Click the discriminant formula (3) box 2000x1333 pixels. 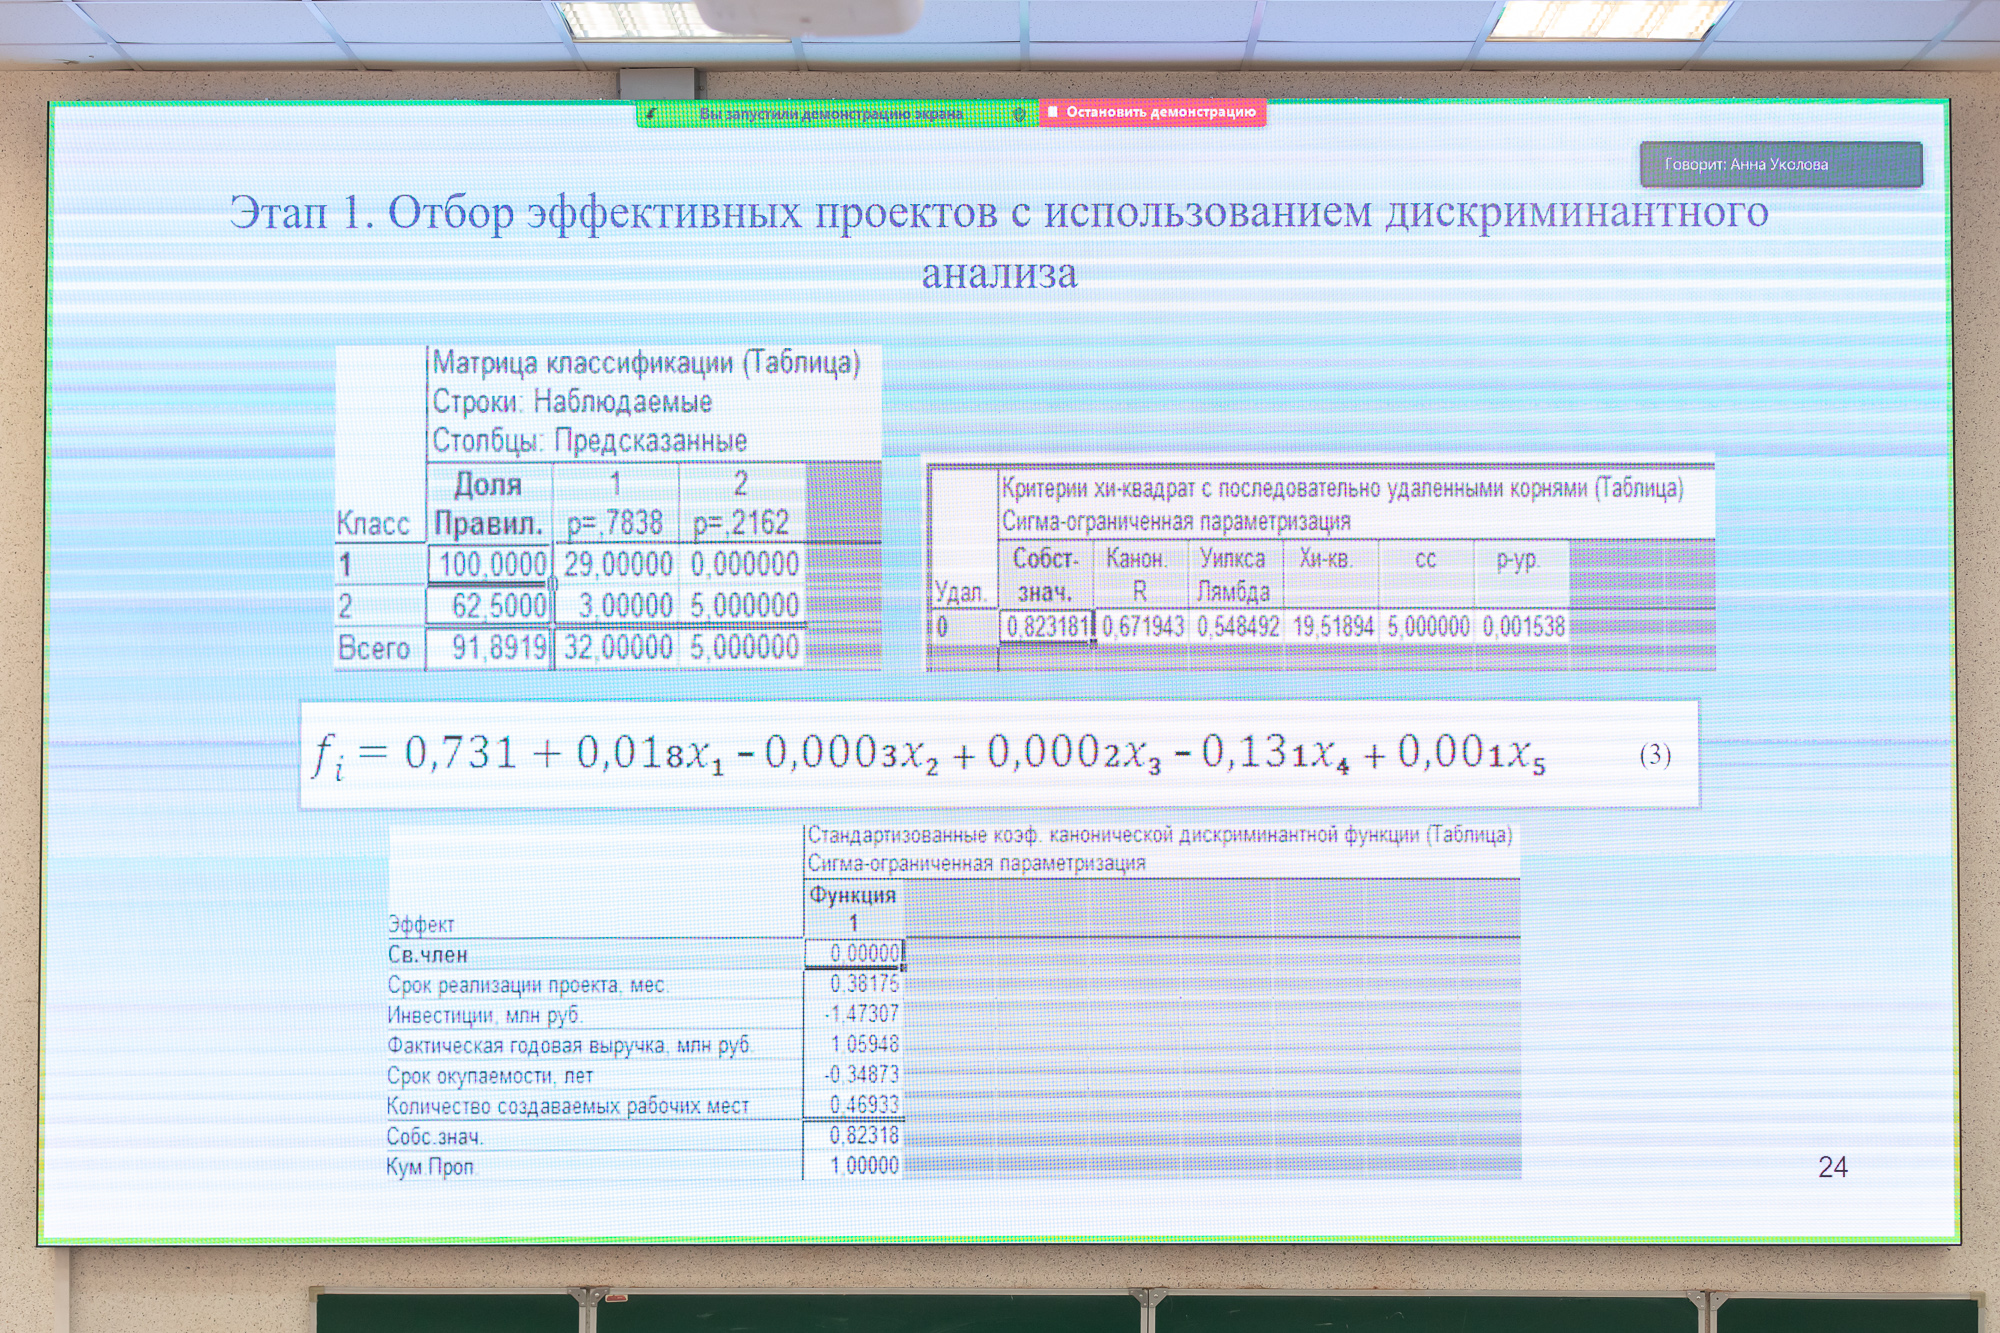coord(998,754)
